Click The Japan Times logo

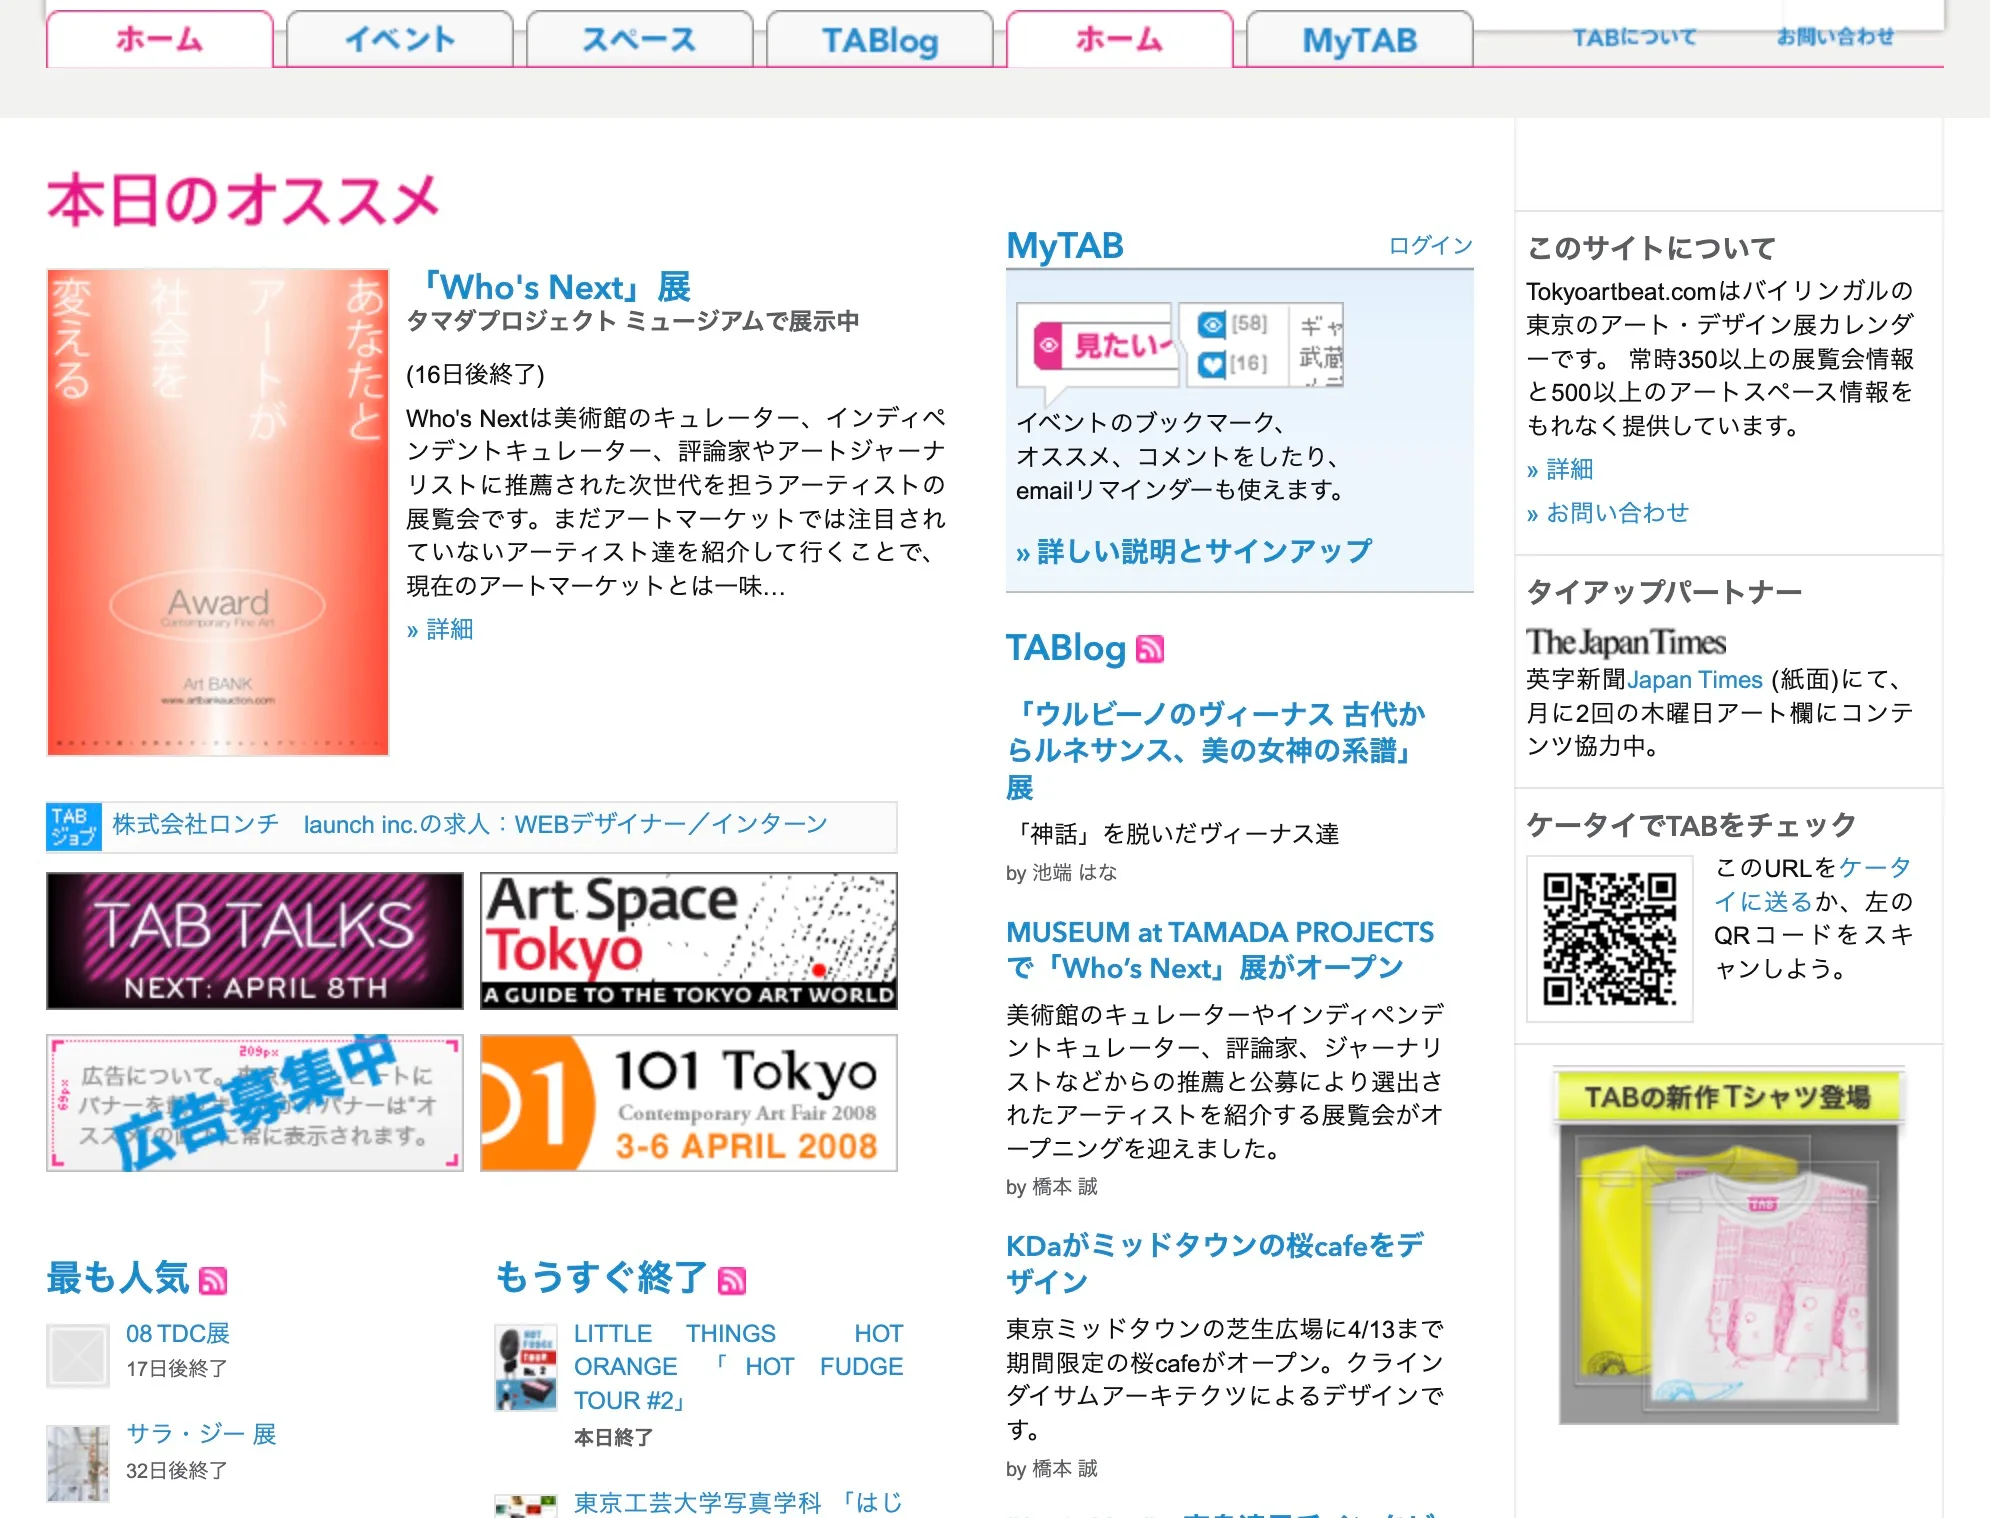tap(1625, 642)
